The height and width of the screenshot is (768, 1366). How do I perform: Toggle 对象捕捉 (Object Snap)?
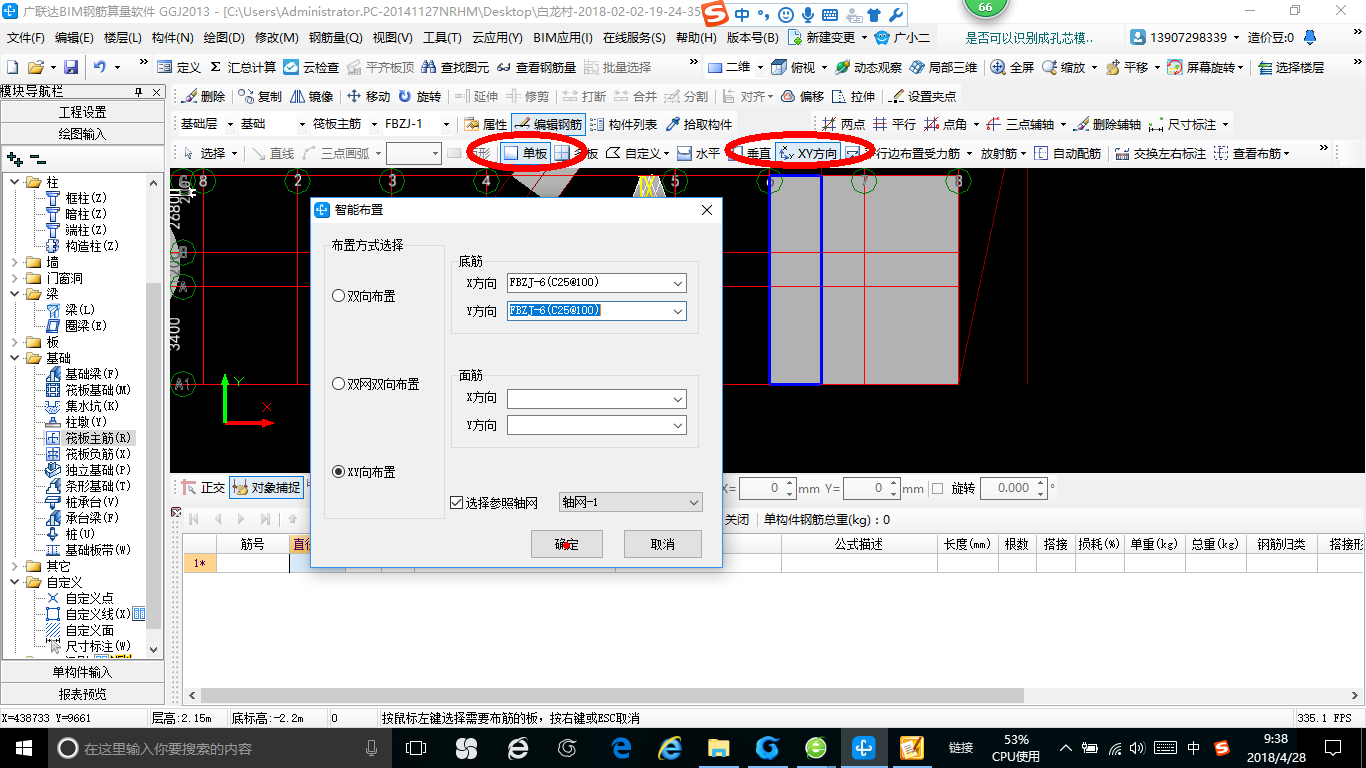pos(266,488)
